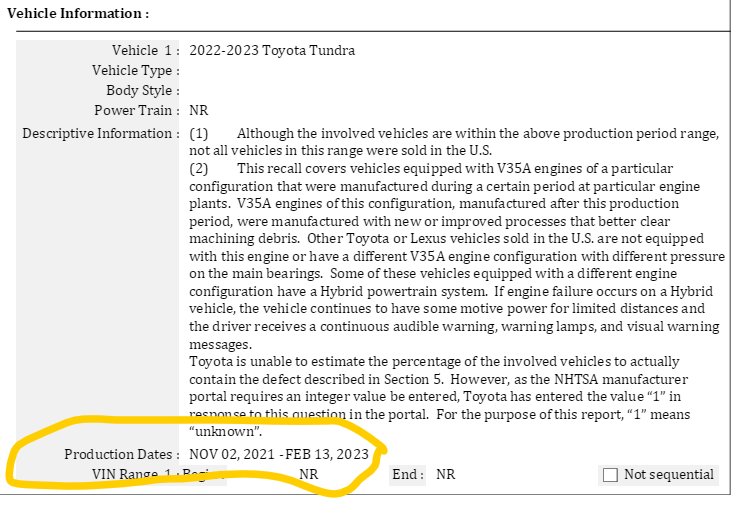Click the 'Body Style :' label
The width and height of the screenshot is (750, 516).
click(x=143, y=90)
